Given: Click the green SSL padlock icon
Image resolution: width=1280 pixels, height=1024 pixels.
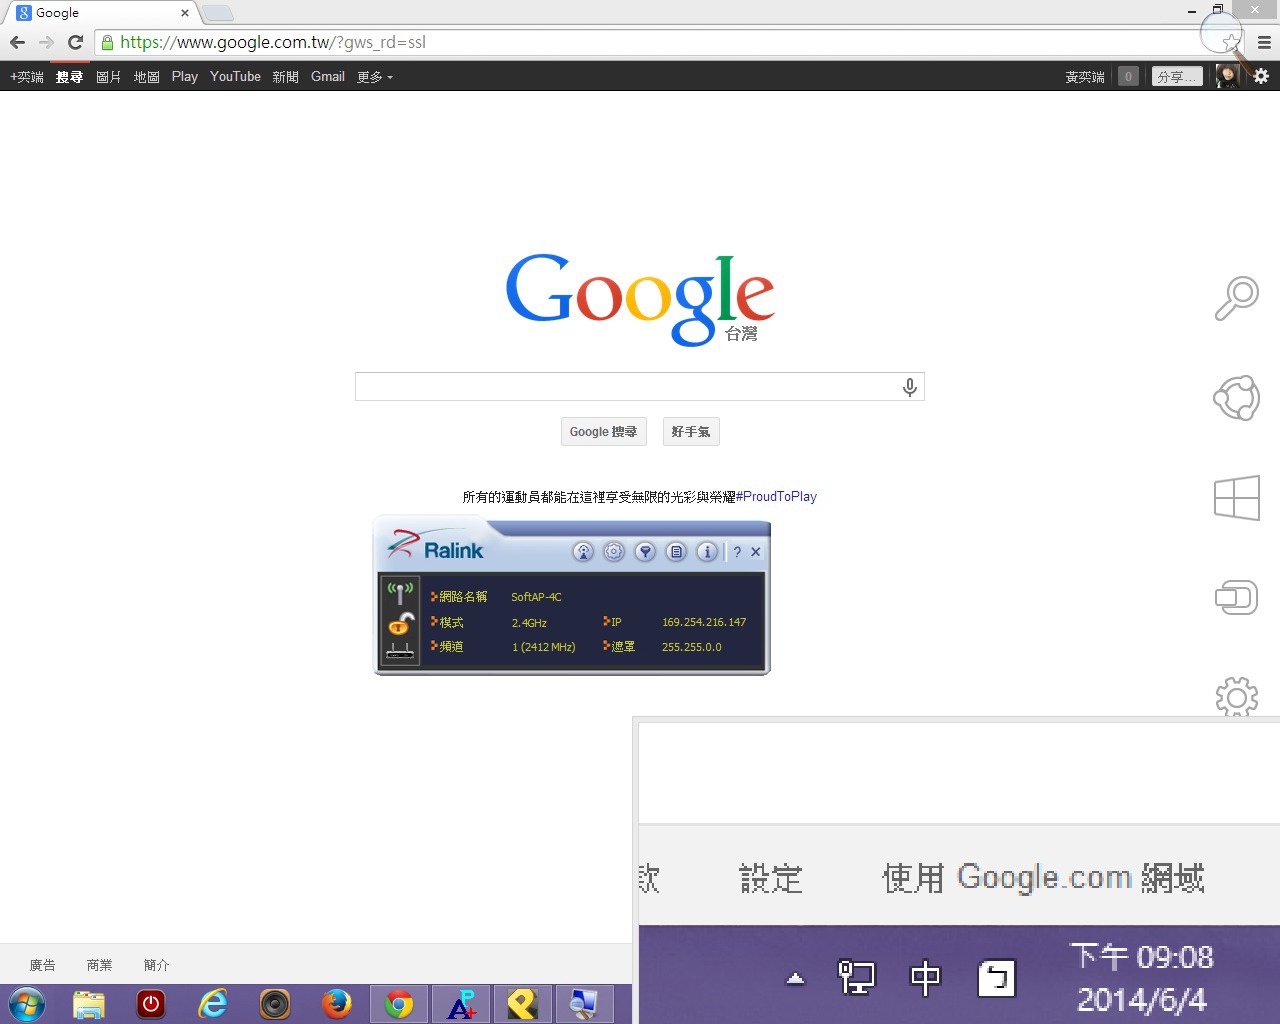Looking at the screenshot, I should coord(107,42).
